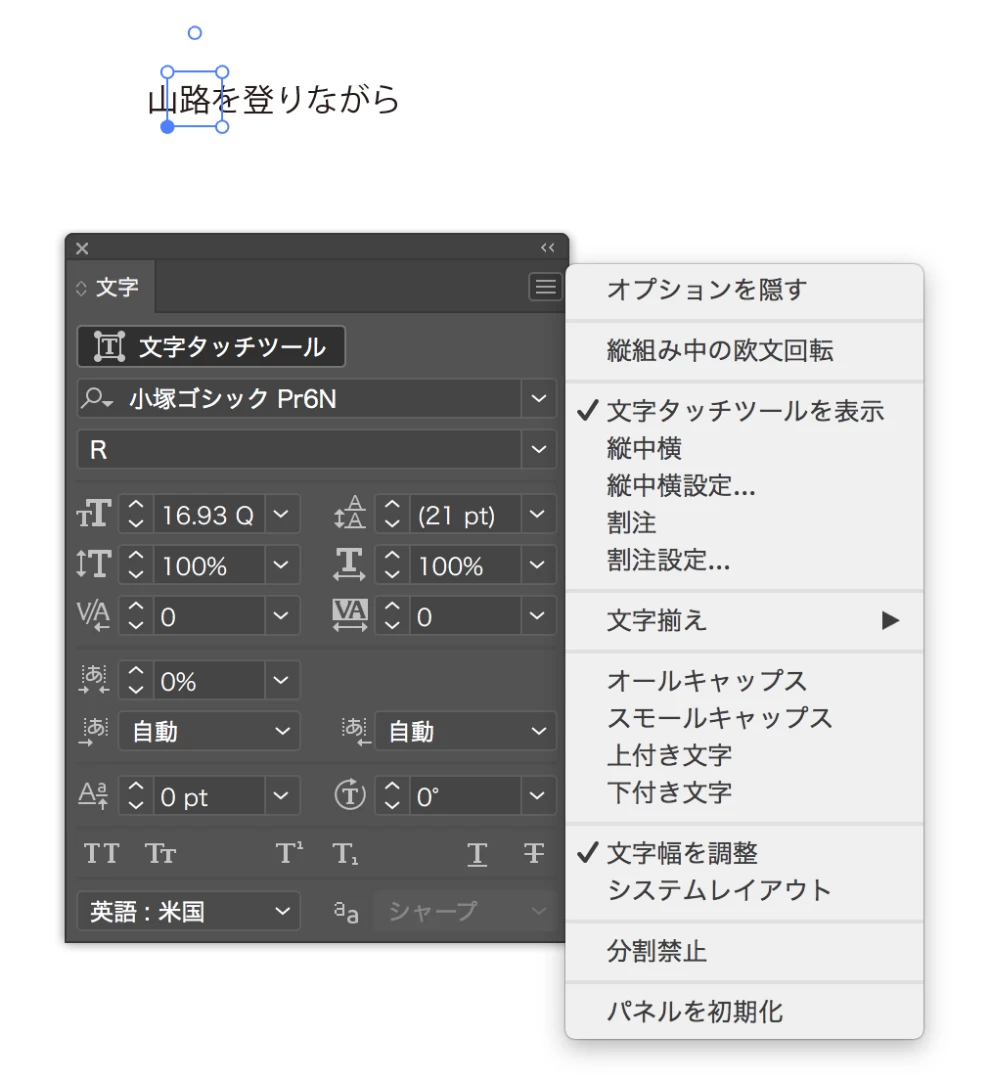Open the baseline shift 0 pt dropdown
The width and height of the screenshot is (988, 1080).
(x=281, y=796)
